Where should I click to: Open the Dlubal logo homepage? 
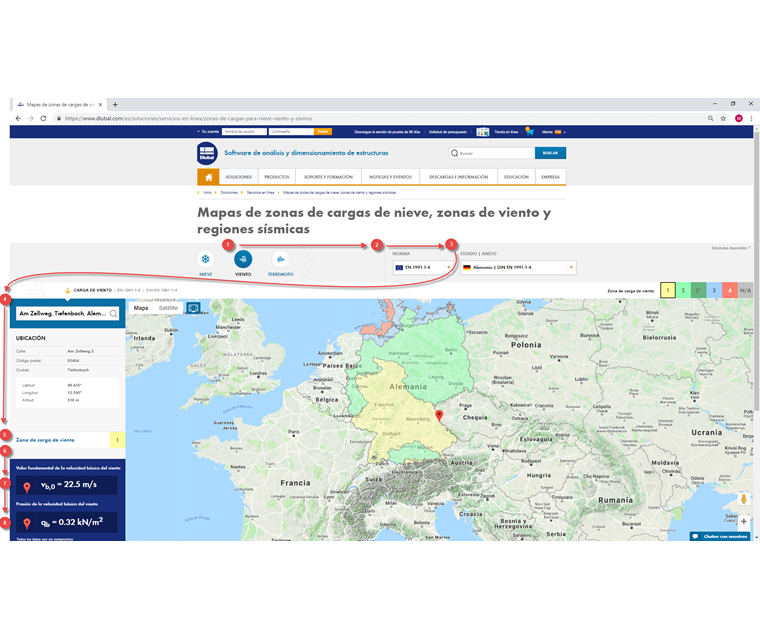pyautogui.click(x=207, y=153)
